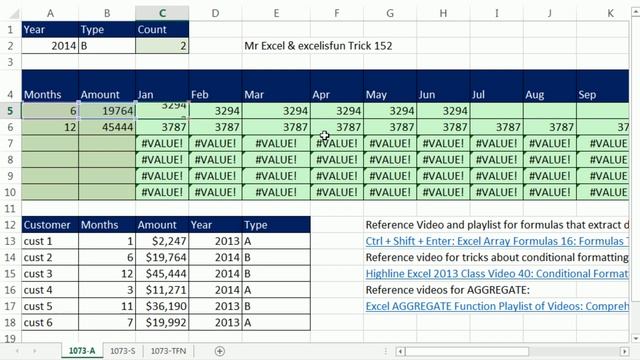Click the Count header cell in row 1
640x360 pixels.
pos(162,29)
